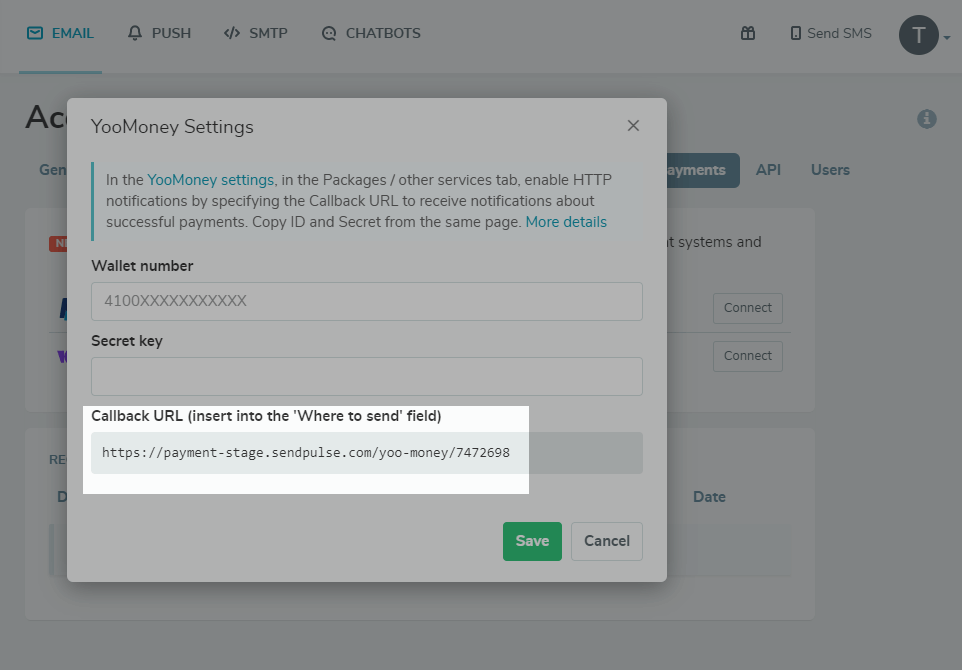
Task: Cancel the YooMoney Settings dialog
Action: click(607, 541)
